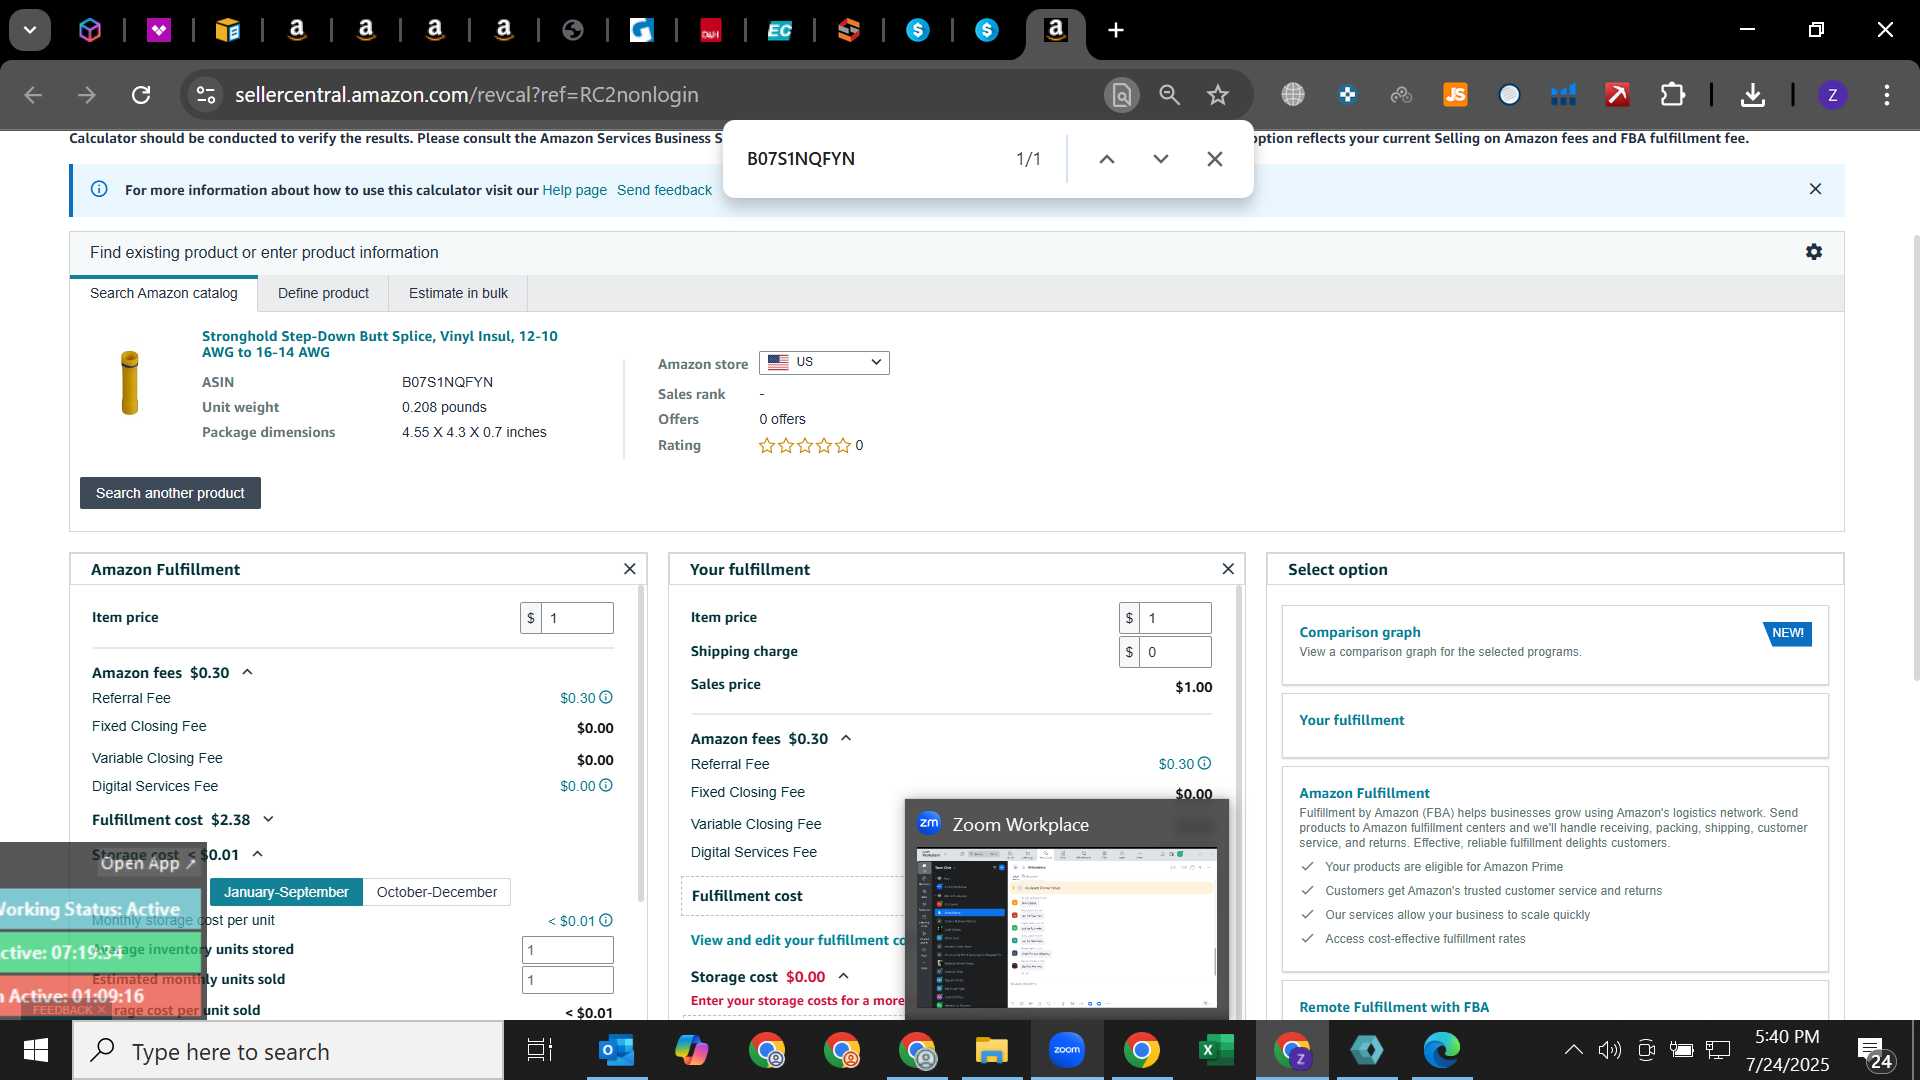Open the tab search dropdown arrow

pyautogui.click(x=30, y=30)
